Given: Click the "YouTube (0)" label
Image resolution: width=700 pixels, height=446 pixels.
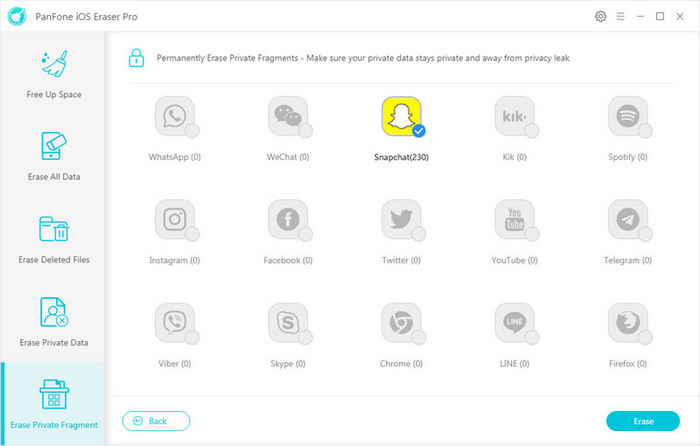Looking at the screenshot, I should [x=515, y=260].
